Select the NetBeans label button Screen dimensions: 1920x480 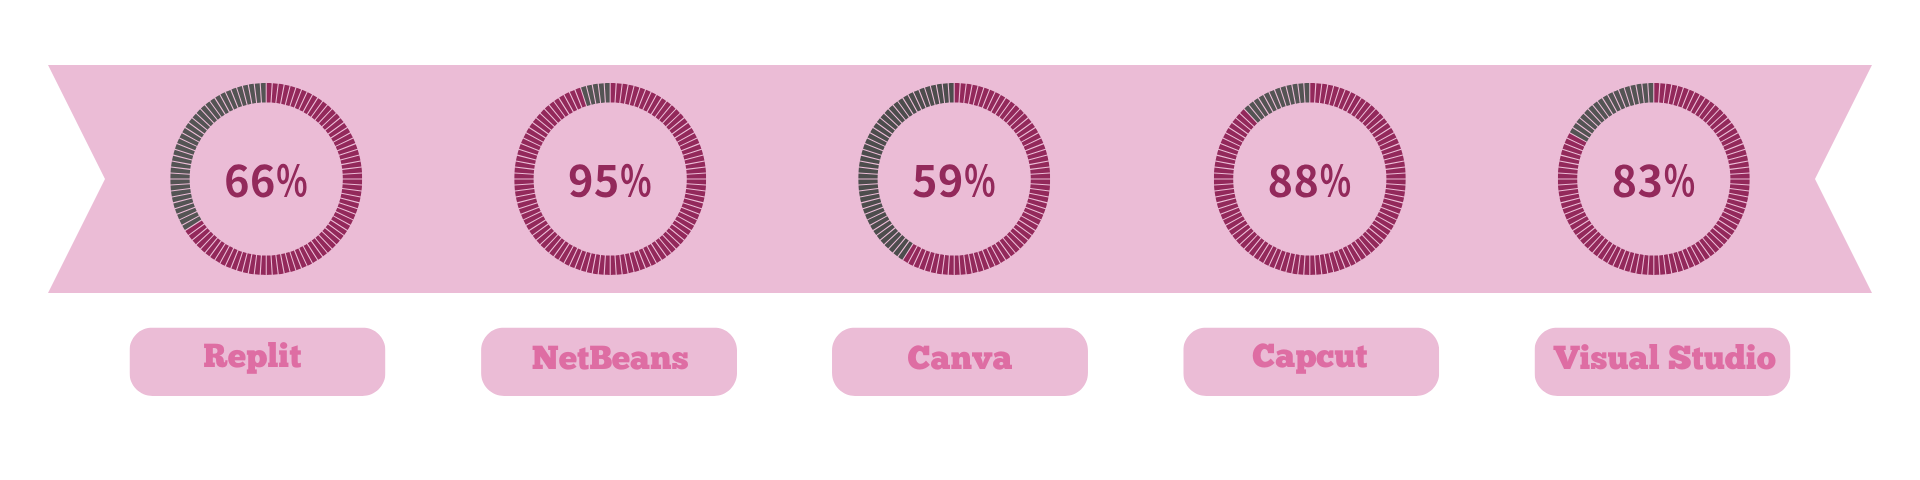pyautogui.click(x=608, y=361)
